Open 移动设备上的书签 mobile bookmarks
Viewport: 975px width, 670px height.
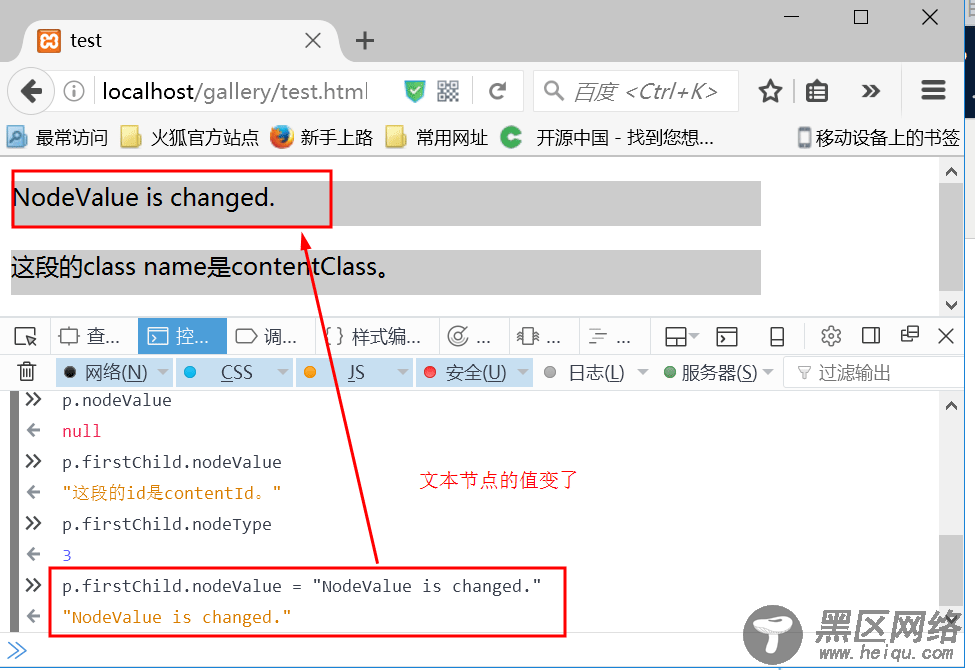pos(879,137)
